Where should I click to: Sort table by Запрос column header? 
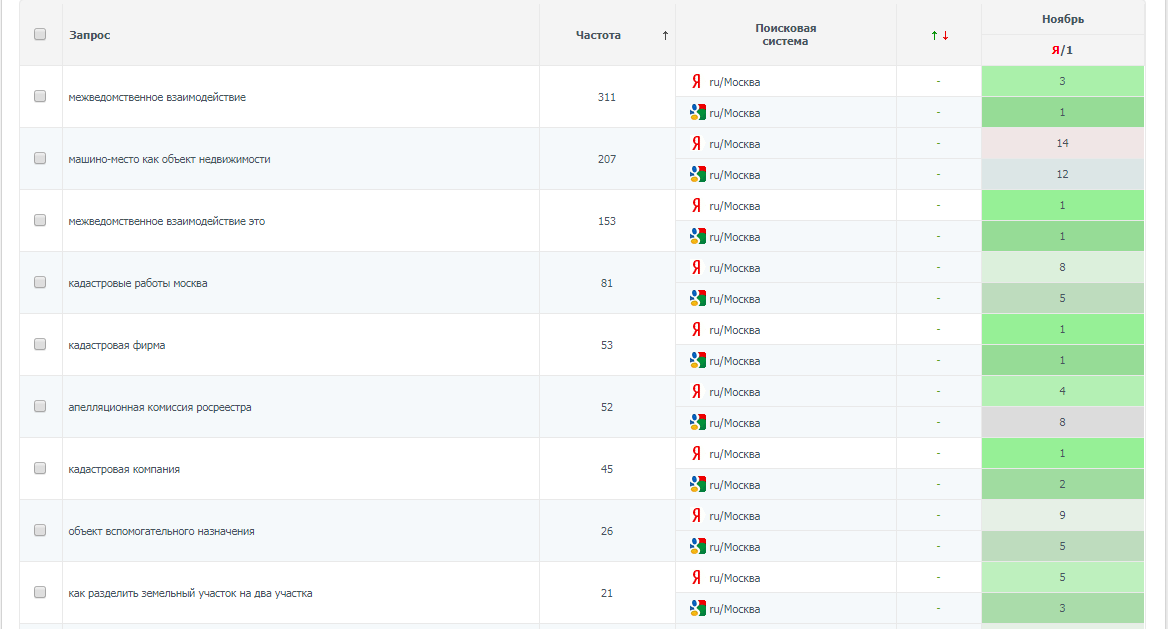[89, 35]
